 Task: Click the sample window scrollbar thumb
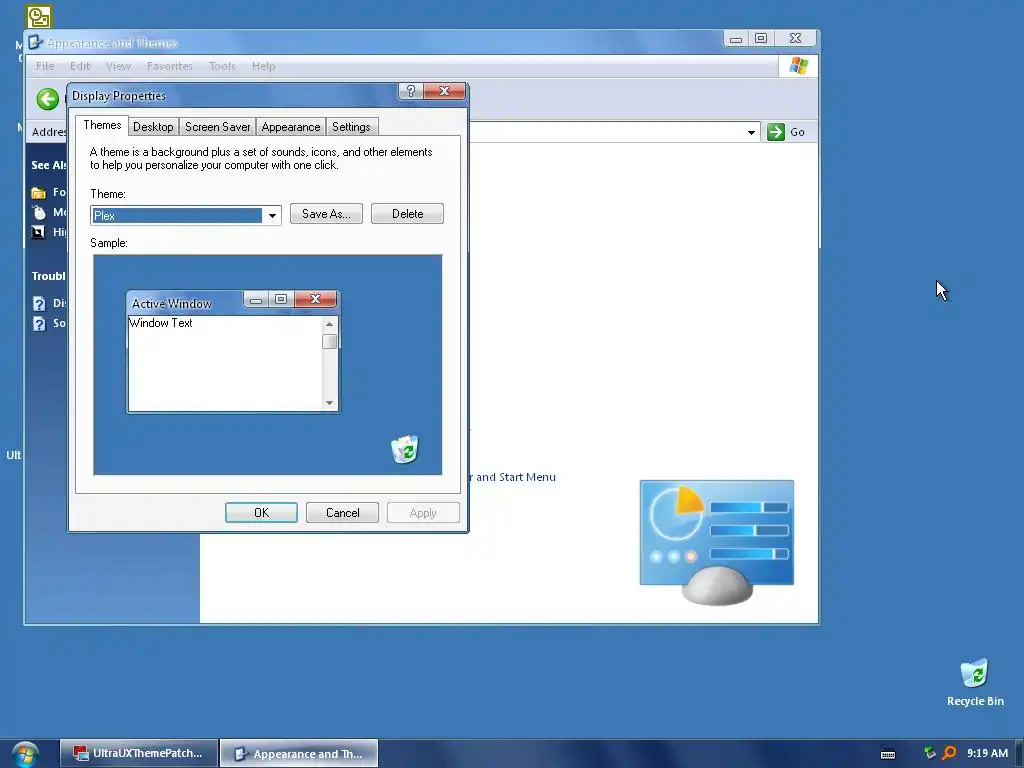(330, 342)
